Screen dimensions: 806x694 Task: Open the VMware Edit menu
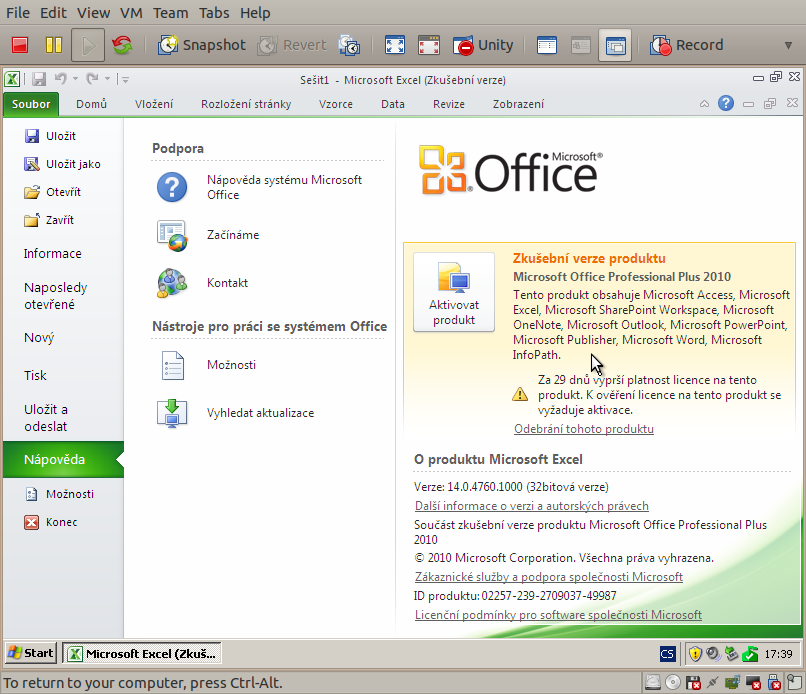[x=53, y=13]
